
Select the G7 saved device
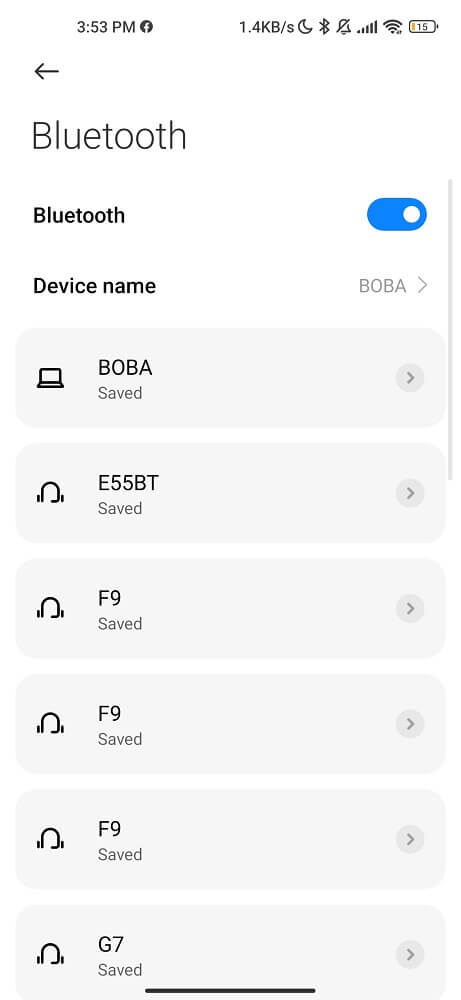coord(230,952)
